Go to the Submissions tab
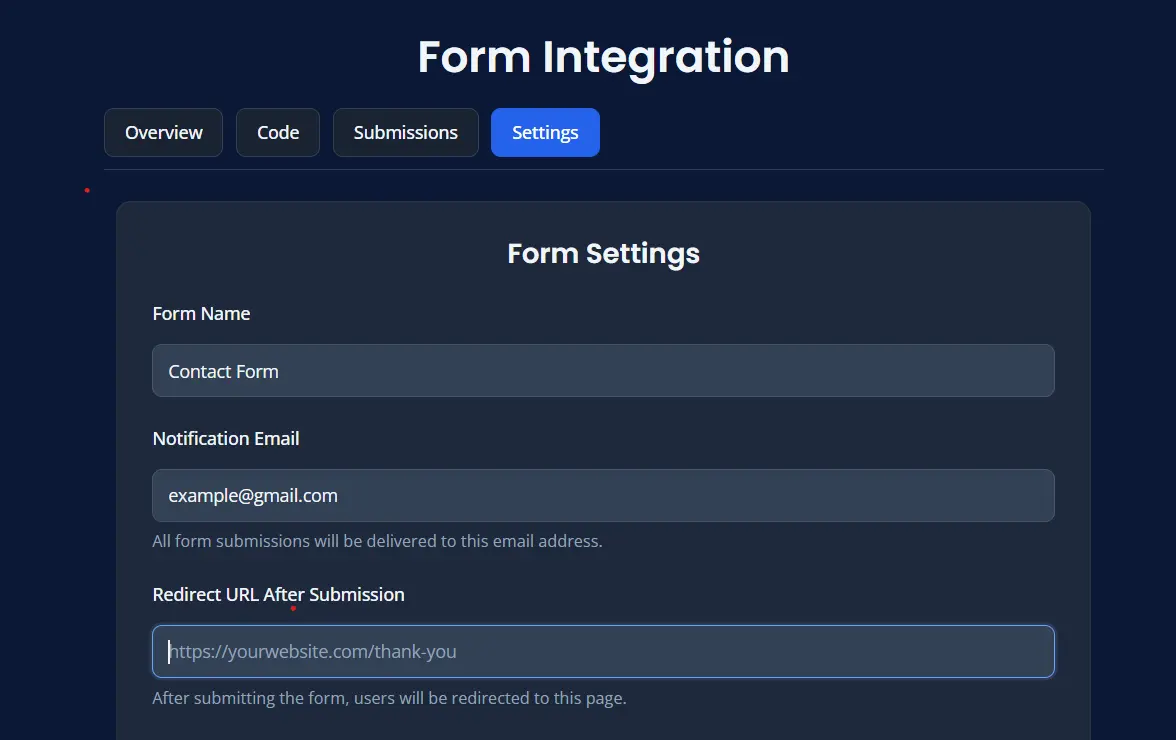The width and height of the screenshot is (1176, 740). [405, 133]
